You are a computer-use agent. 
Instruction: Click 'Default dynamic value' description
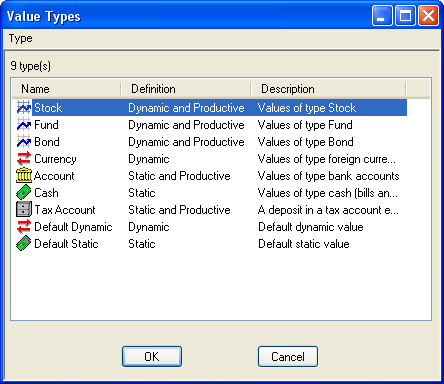[x=311, y=227]
